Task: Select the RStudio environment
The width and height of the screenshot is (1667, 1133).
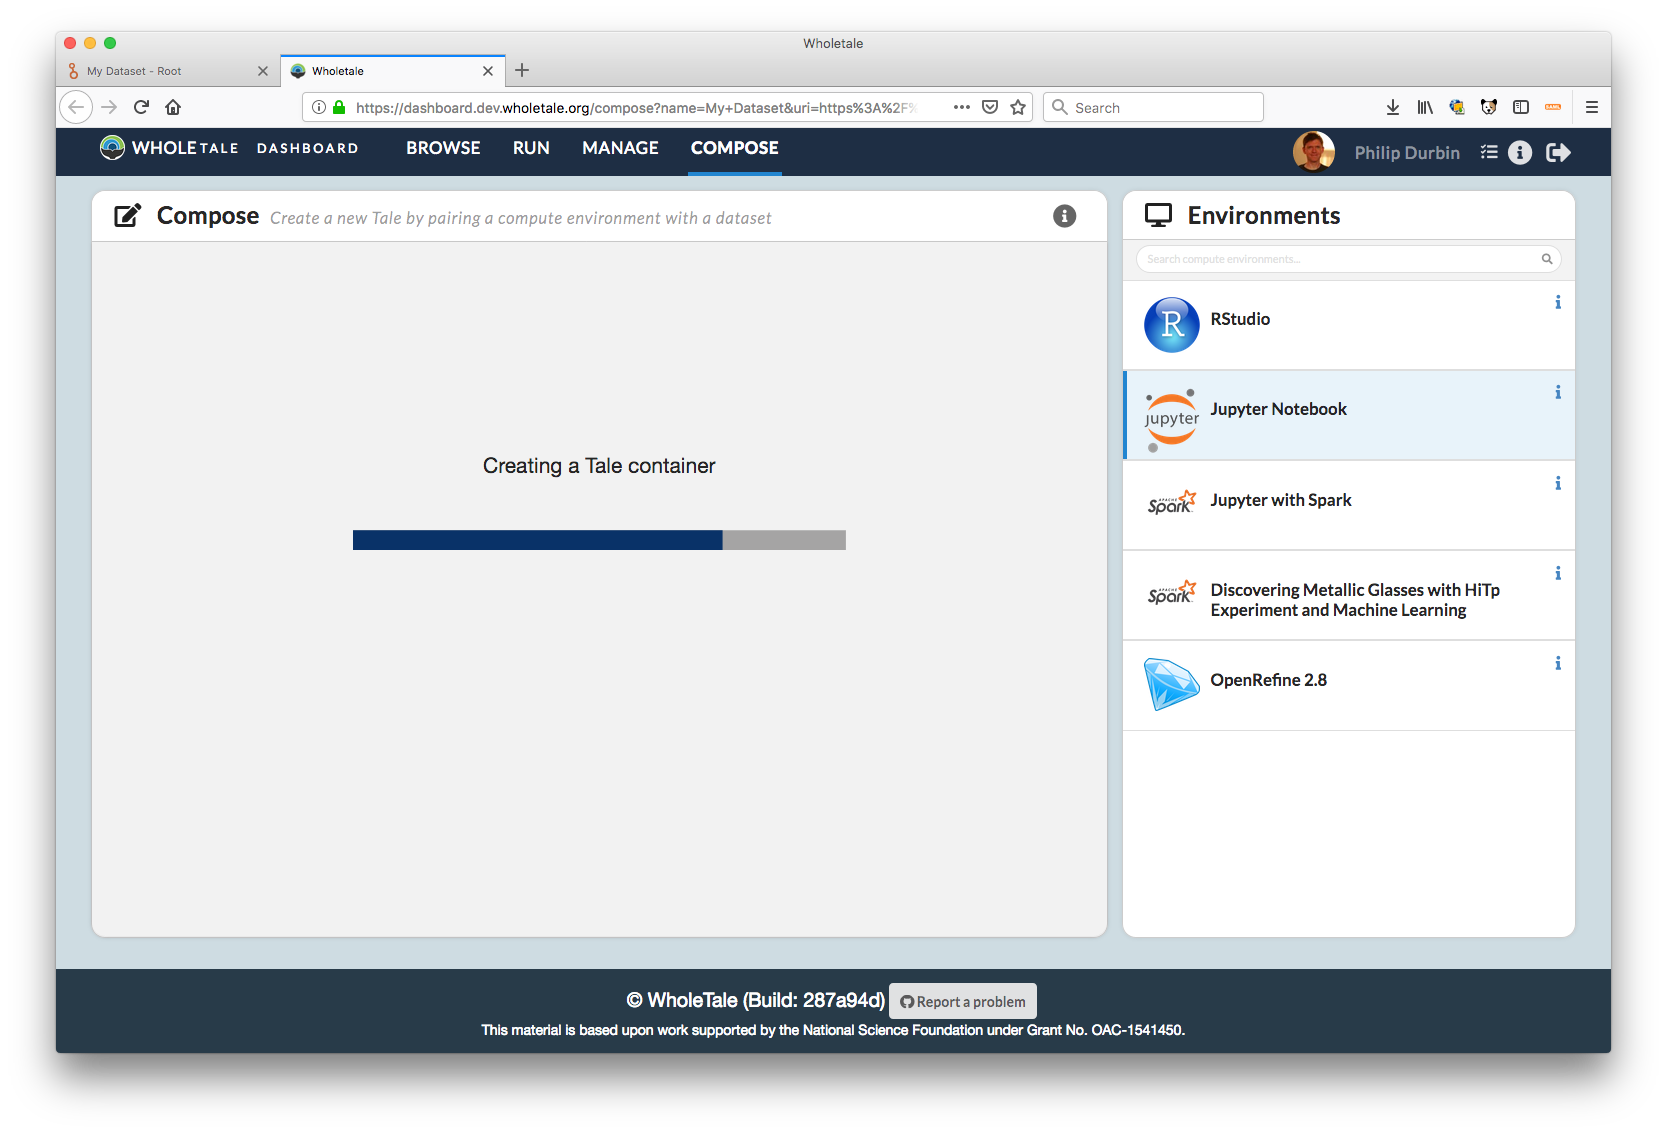Action: [x=1348, y=325]
